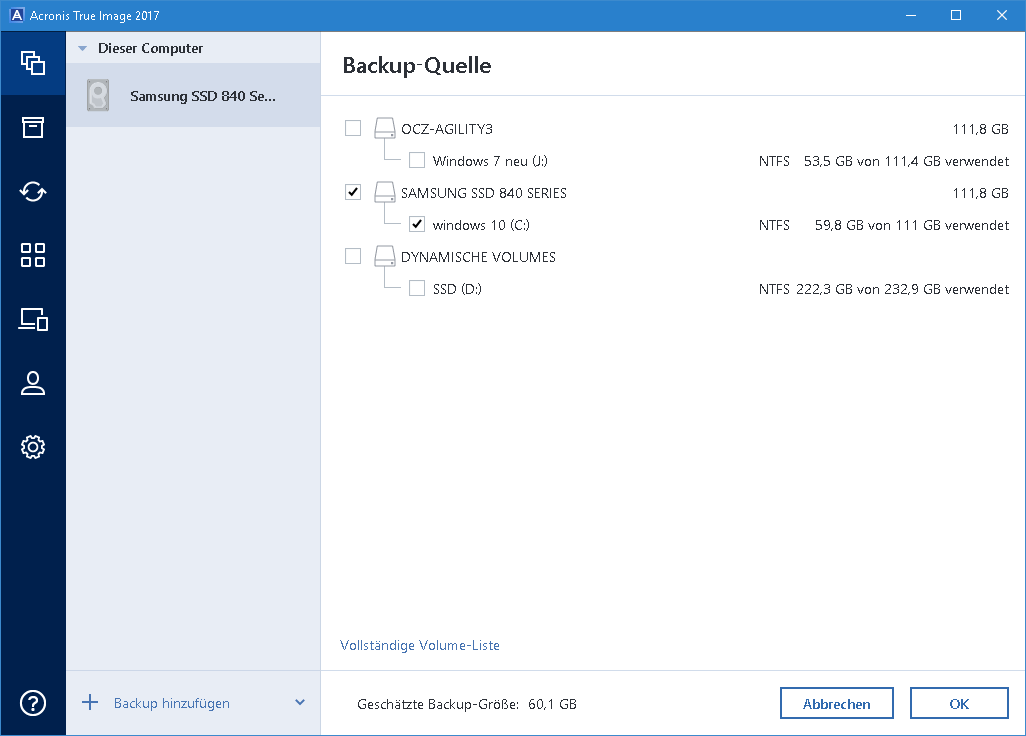Select the windows 10 (C:) label
Viewport: 1026px width, 736px height.
pyautogui.click(x=481, y=225)
